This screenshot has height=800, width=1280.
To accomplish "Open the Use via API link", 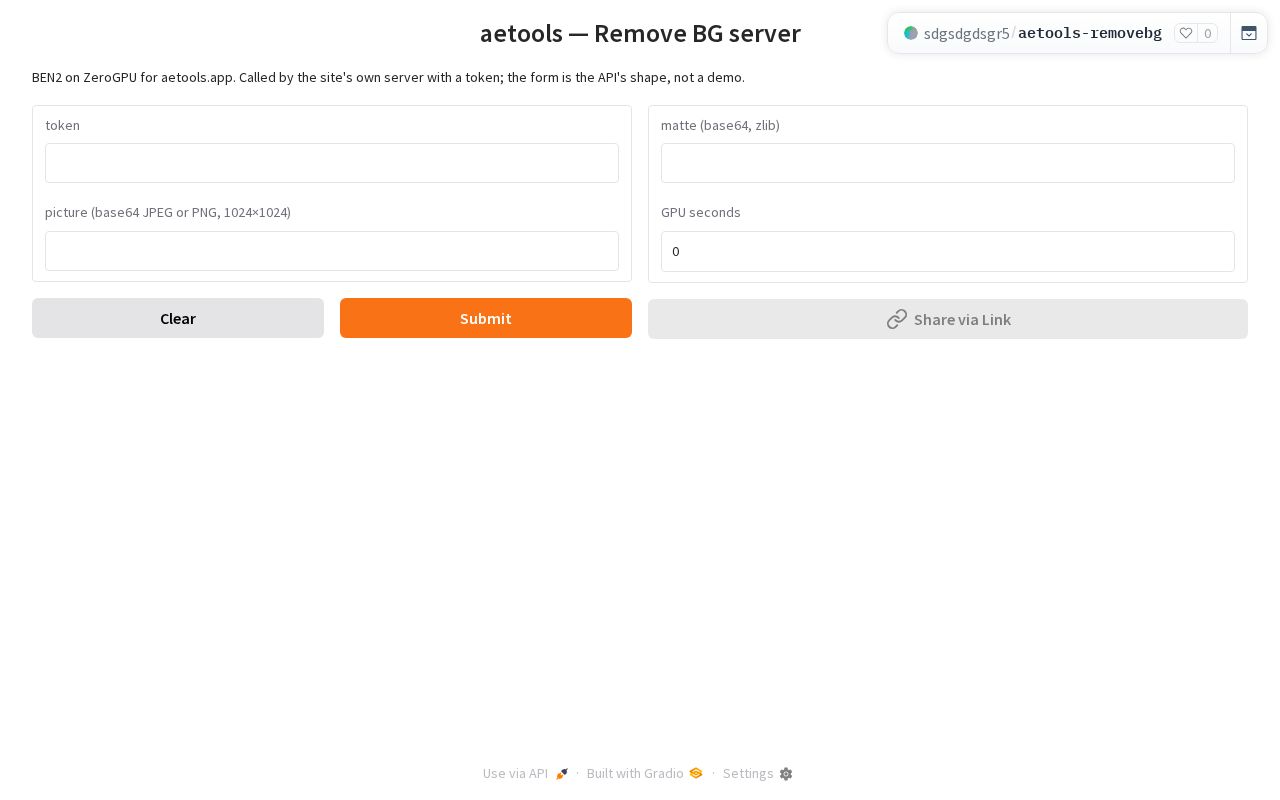I will (x=526, y=773).
